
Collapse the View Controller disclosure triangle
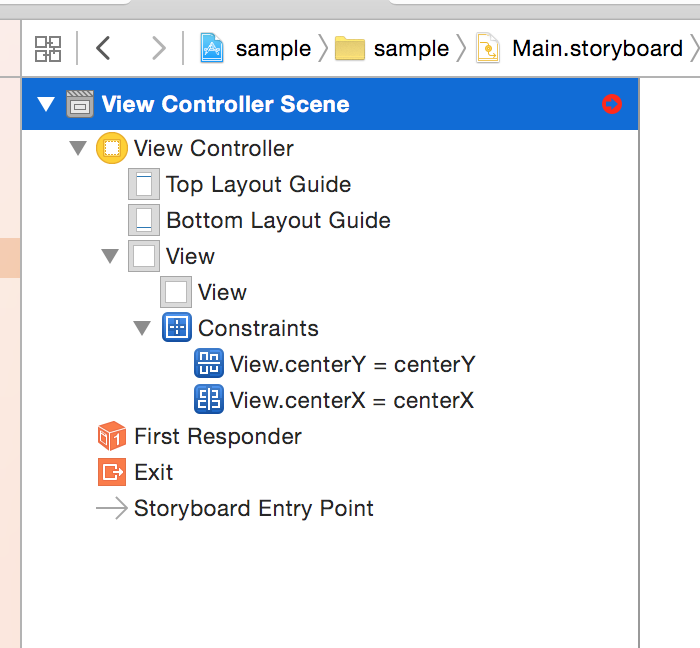click(77, 149)
